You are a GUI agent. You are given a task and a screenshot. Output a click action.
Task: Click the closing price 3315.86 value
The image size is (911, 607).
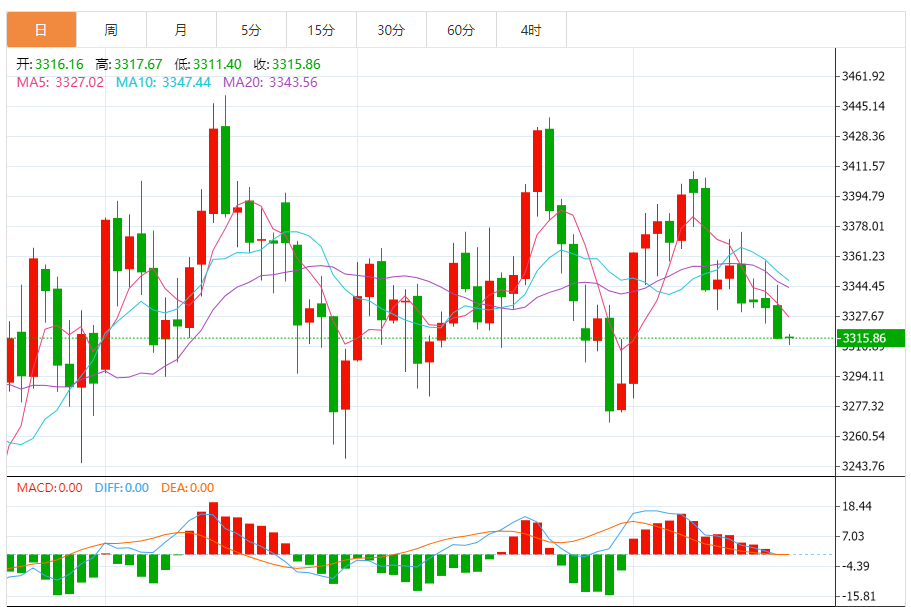tap(296, 64)
